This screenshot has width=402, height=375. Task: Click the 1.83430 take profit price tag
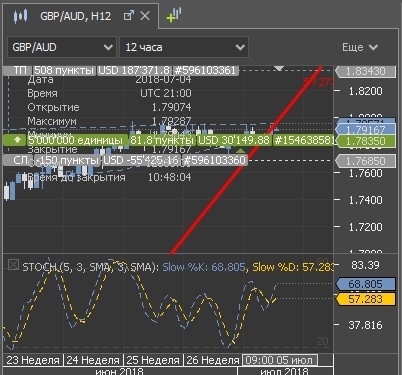click(365, 71)
